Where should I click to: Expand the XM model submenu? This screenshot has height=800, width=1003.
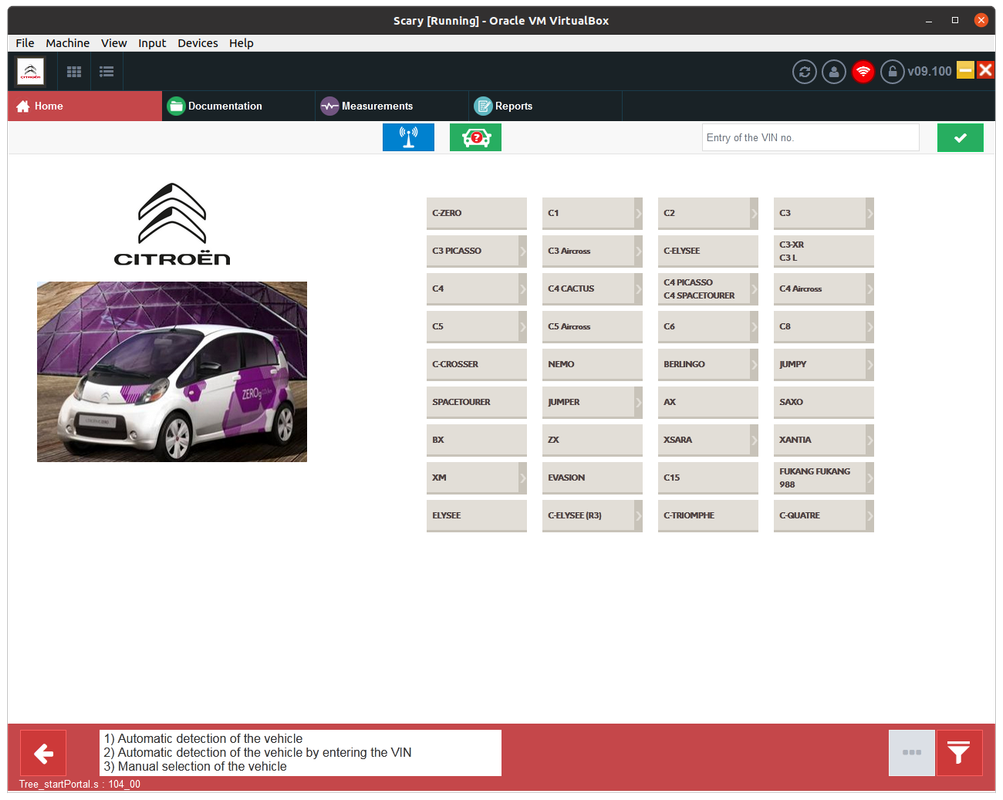pyautogui.click(x=523, y=477)
